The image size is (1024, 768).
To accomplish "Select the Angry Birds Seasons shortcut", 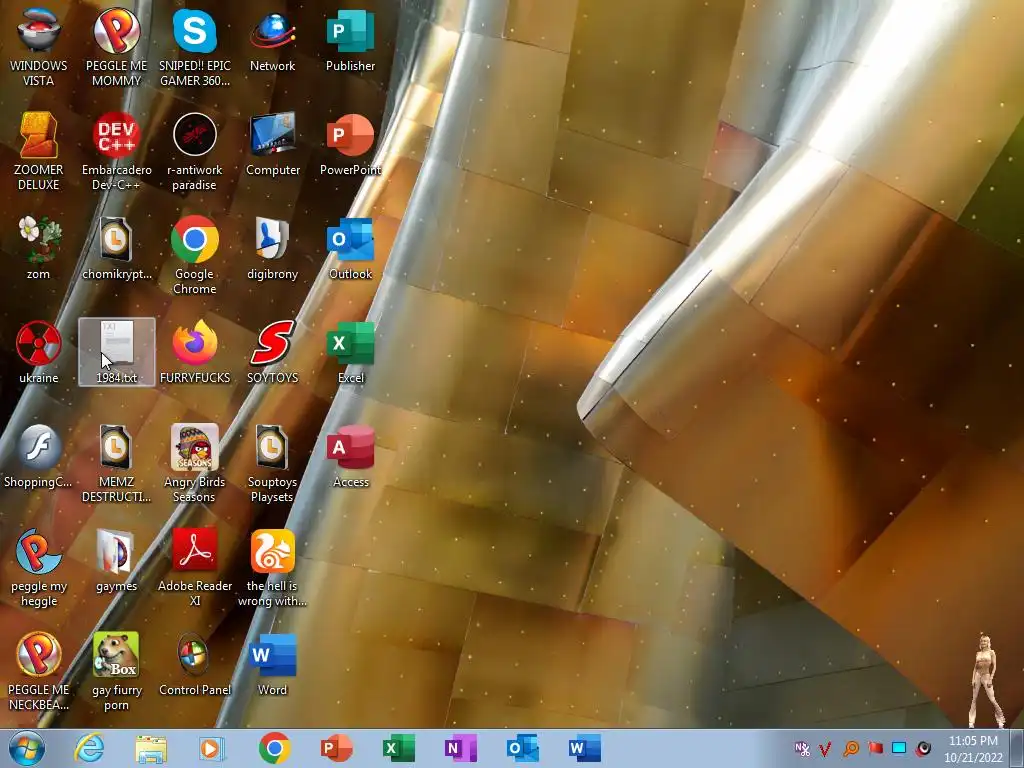I will click(x=195, y=462).
